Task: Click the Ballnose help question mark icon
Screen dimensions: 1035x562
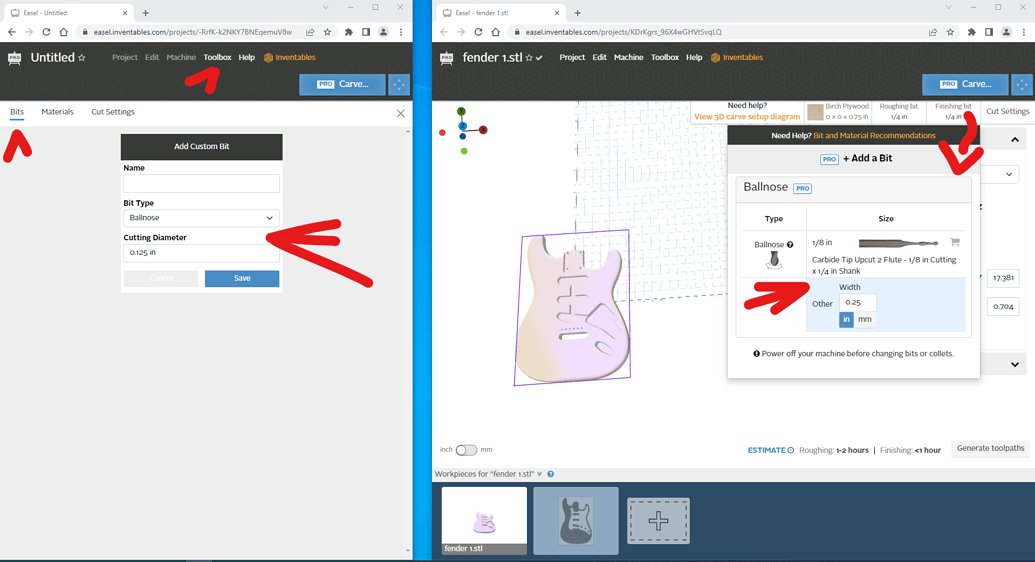Action: pyautogui.click(x=790, y=244)
